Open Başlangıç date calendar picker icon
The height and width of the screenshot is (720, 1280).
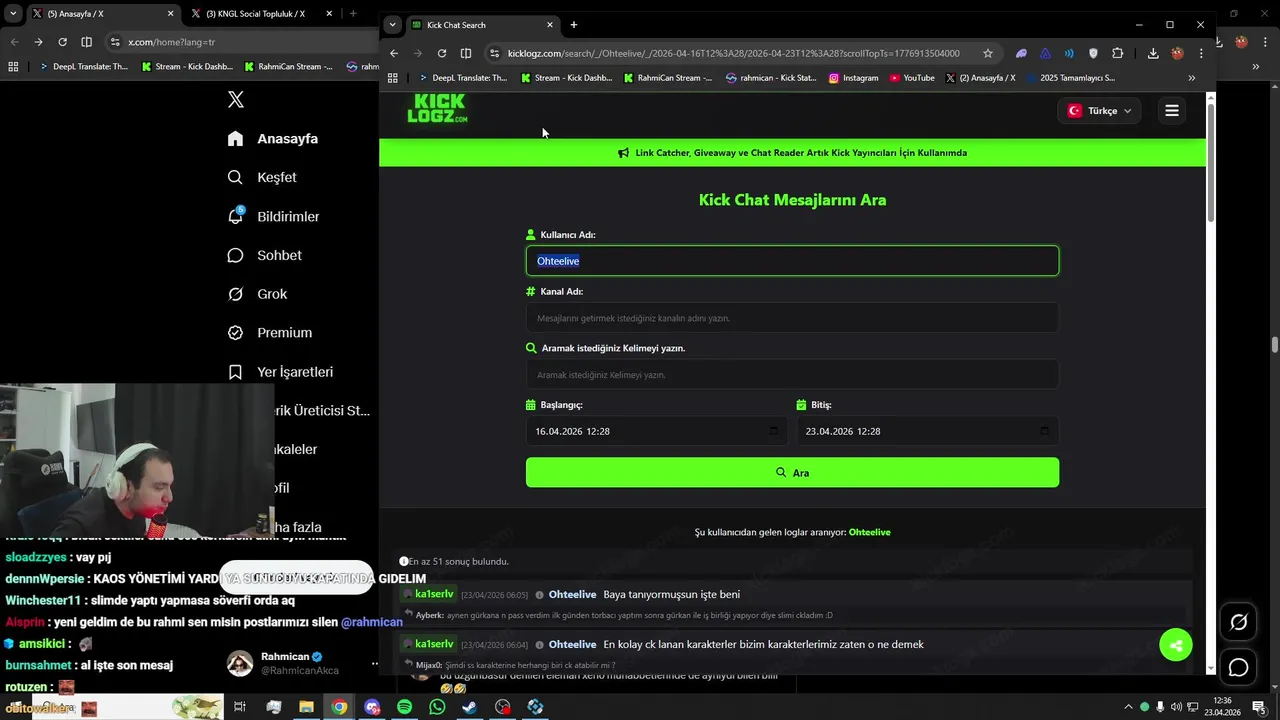pos(773,431)
